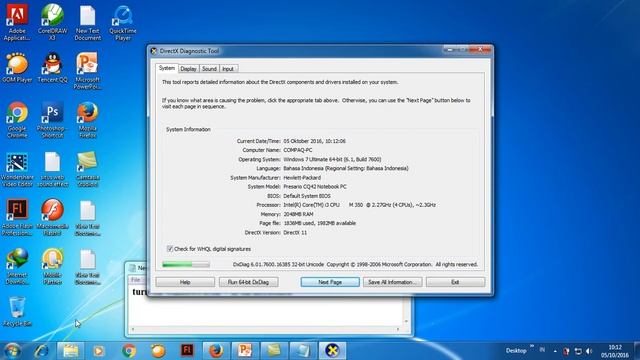Switch to Notepad via taskbar button
Image resolution: width=640 pixels, height=360 pixels.
coord(303,351)
